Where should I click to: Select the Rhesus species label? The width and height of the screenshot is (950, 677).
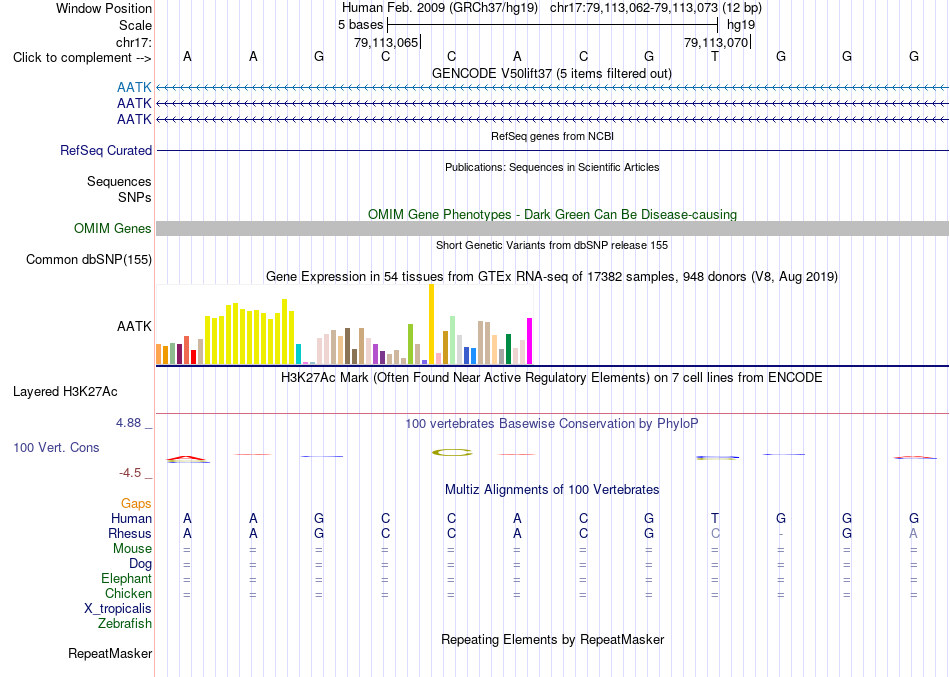pyautogui.click(x=130, y=533)
